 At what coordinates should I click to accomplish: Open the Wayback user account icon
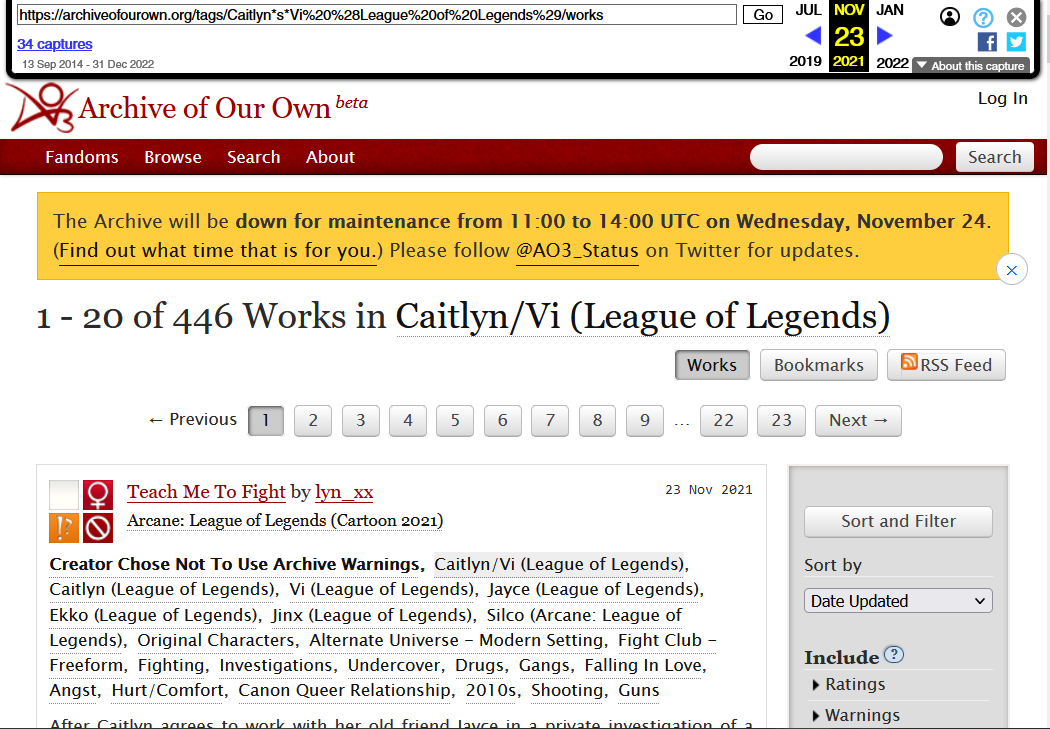tap(950, 17)
